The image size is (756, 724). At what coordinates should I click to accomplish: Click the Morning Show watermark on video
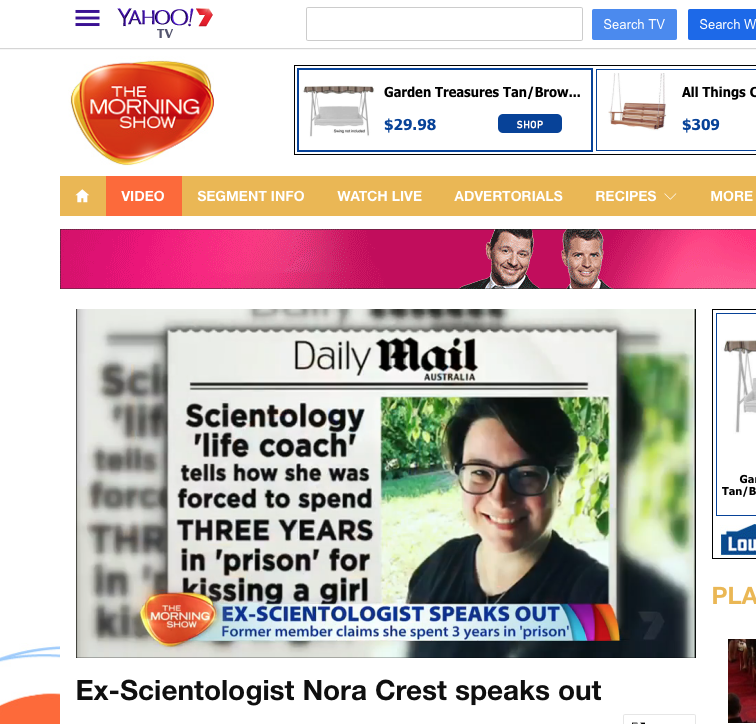tap(178, 618)
